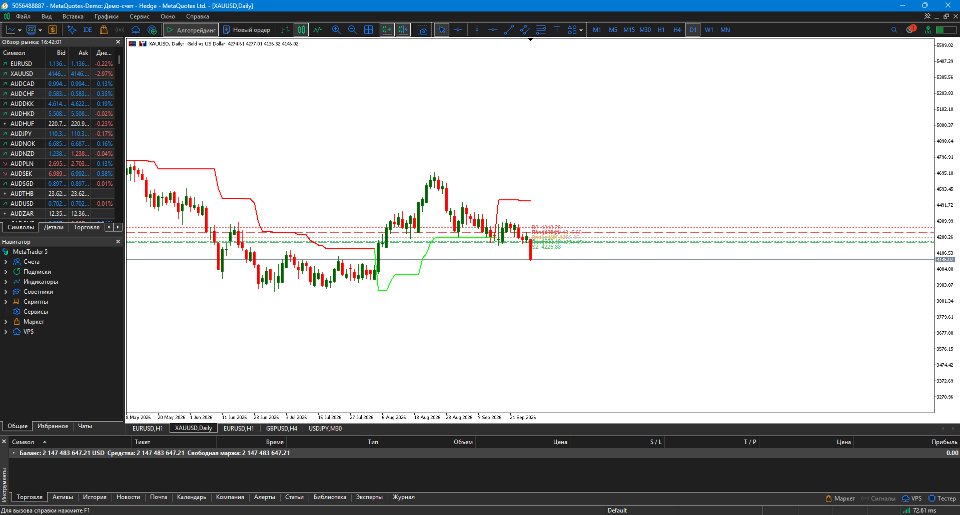Viewport: 960px width, 515px height.
Task: Select the trendline drawing tool
Action: tap(509, 29)
